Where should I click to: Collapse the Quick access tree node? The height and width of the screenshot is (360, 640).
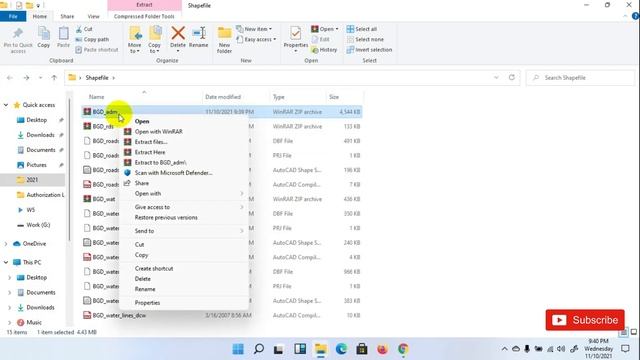pyautogui.click(x=6, y=105)
